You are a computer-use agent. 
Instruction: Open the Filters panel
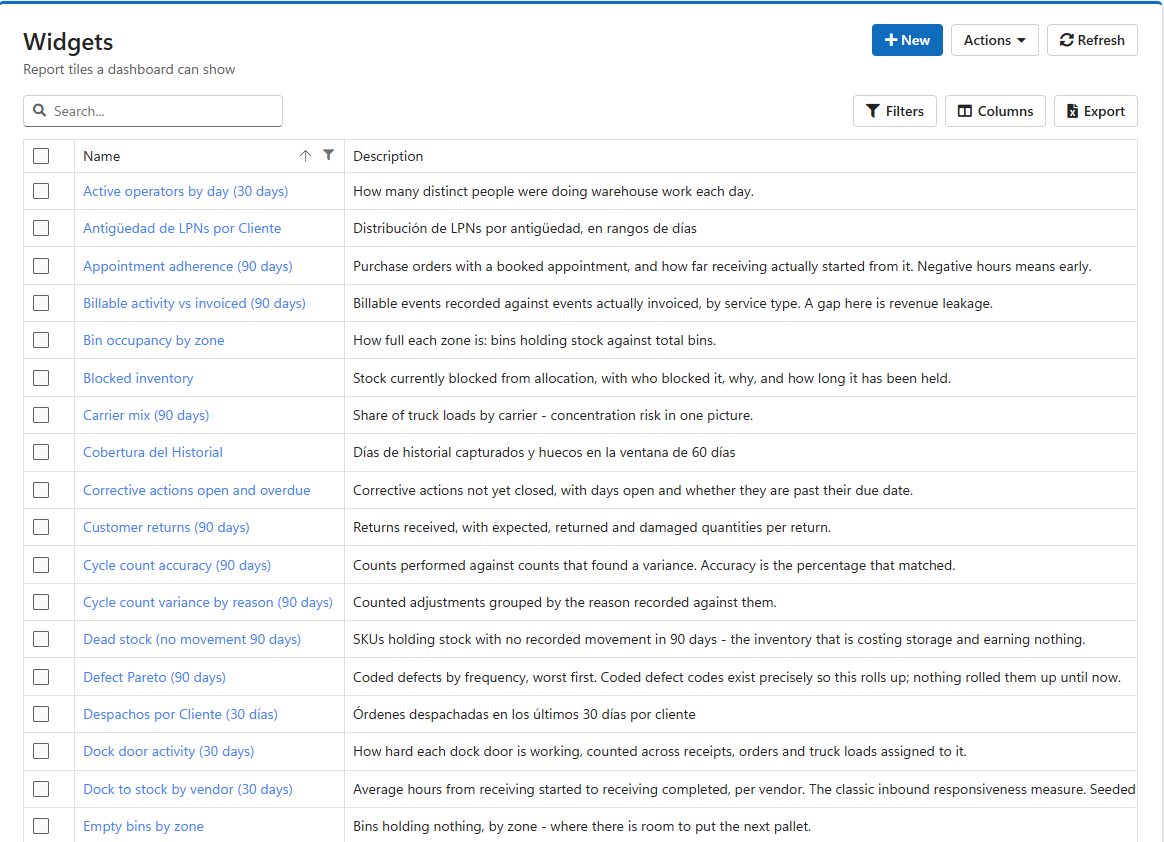pyautogui.click(x=894, y=111)
